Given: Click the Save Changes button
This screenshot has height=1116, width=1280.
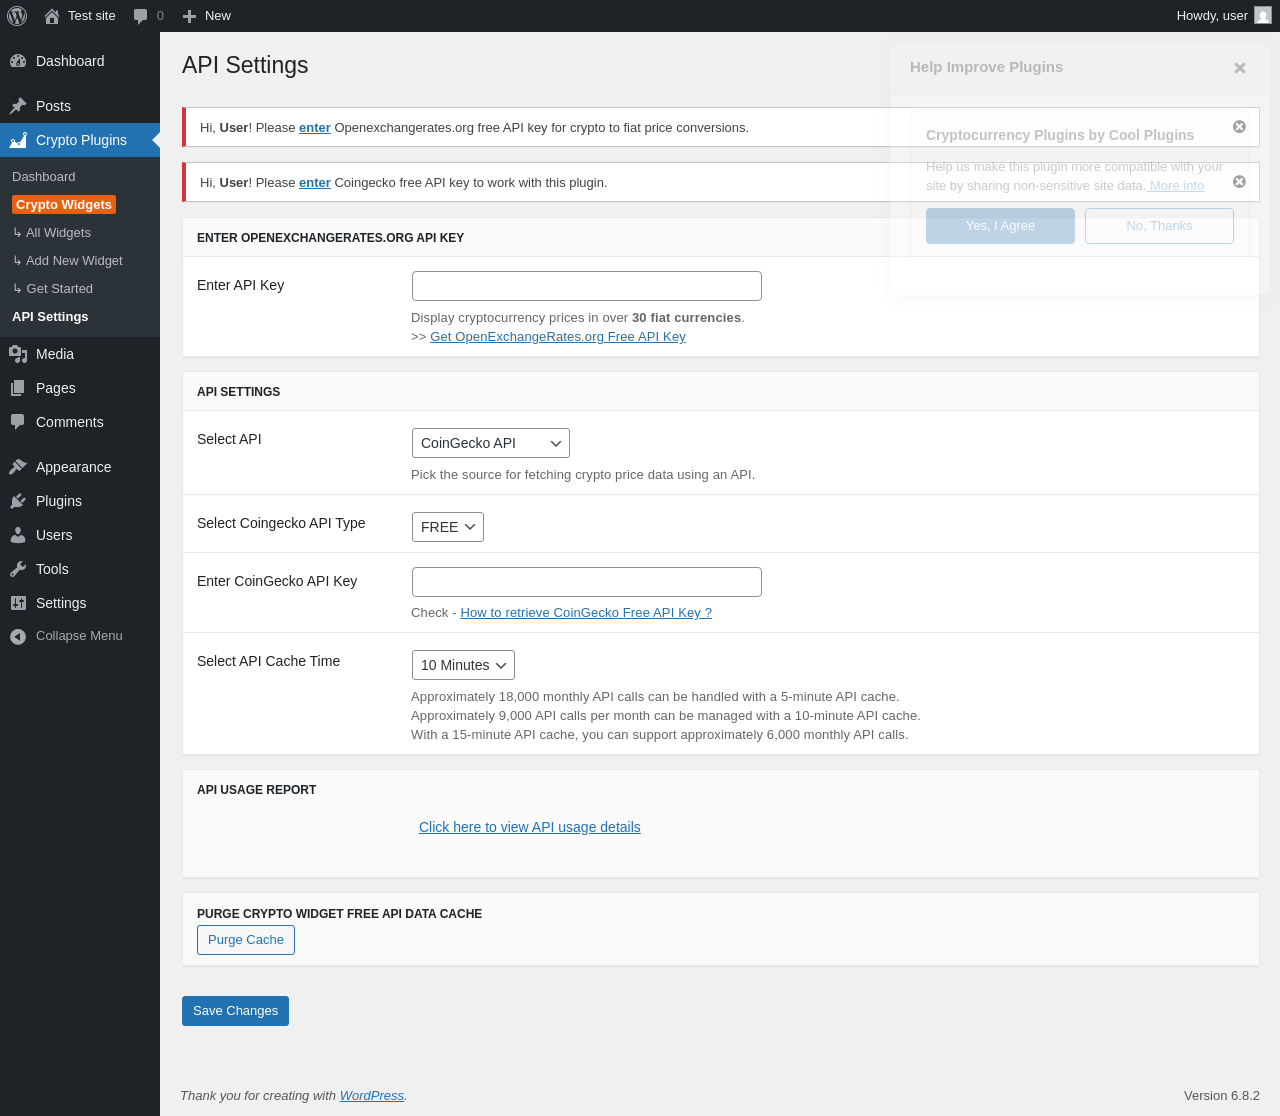Looking at the screenshot, I should click(235, 1011).
